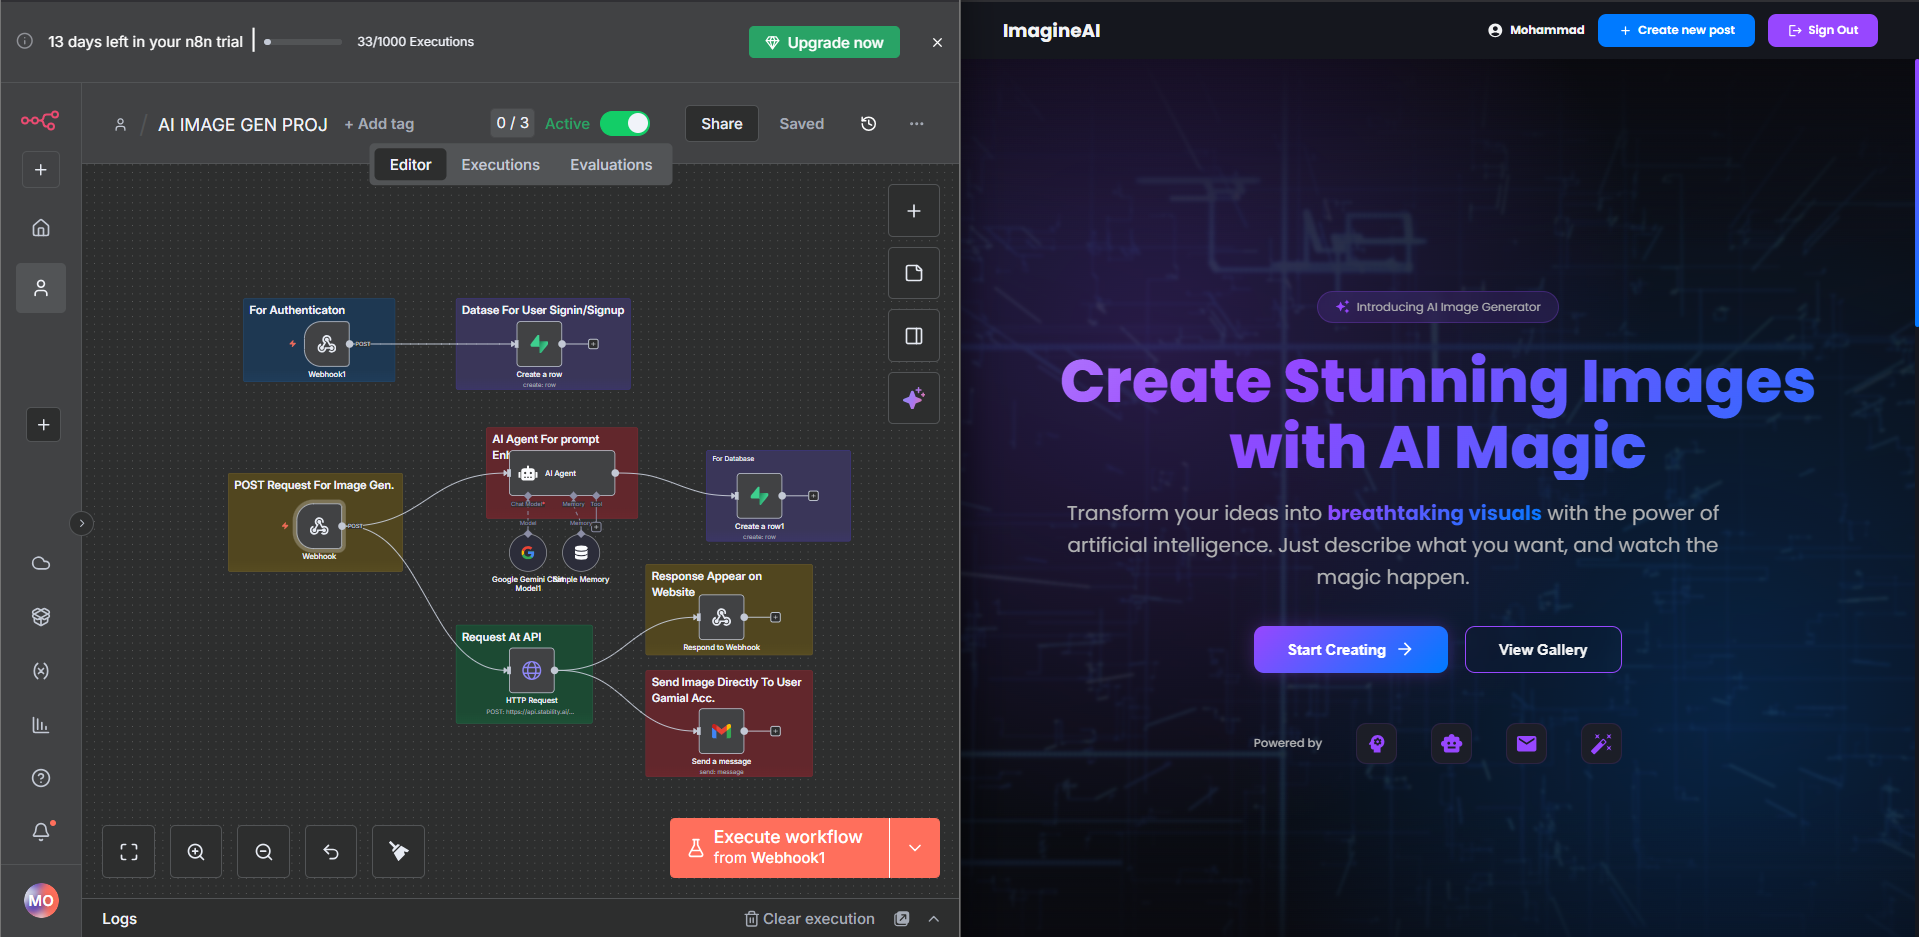
Task: Click the executions usage progress bar
Action: (x=303, y=42)
